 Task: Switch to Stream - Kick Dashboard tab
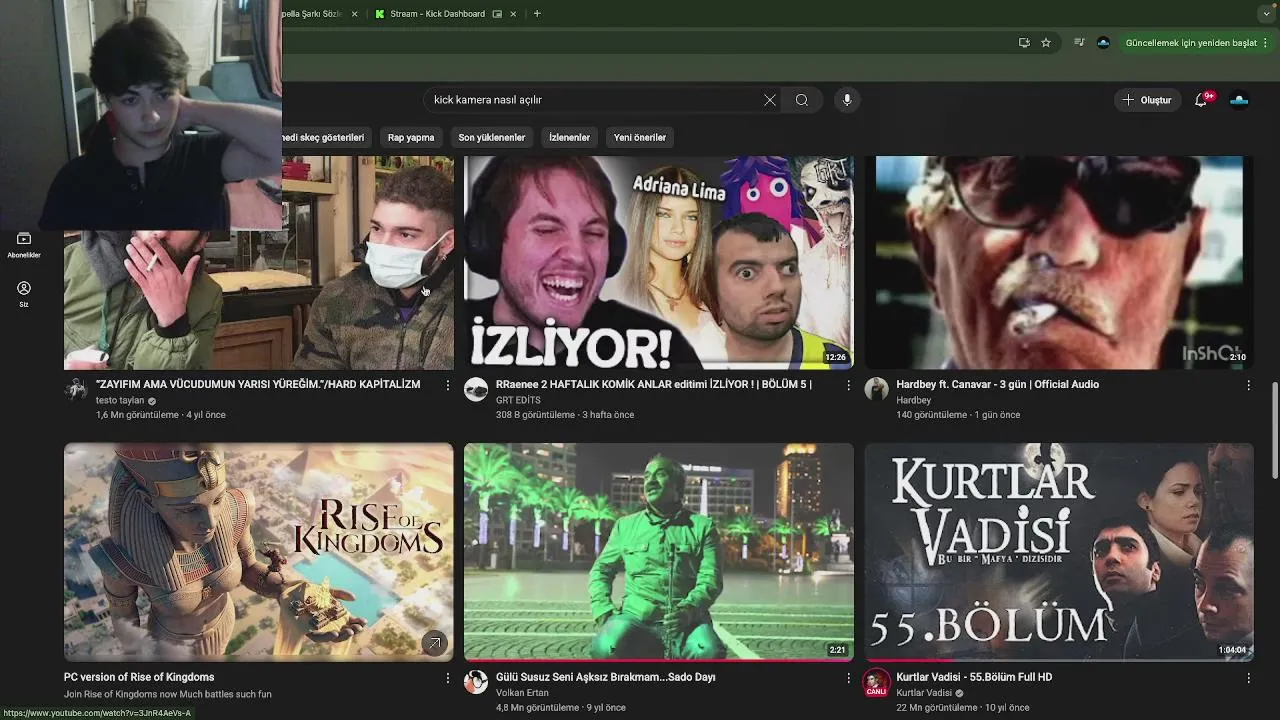438,14
